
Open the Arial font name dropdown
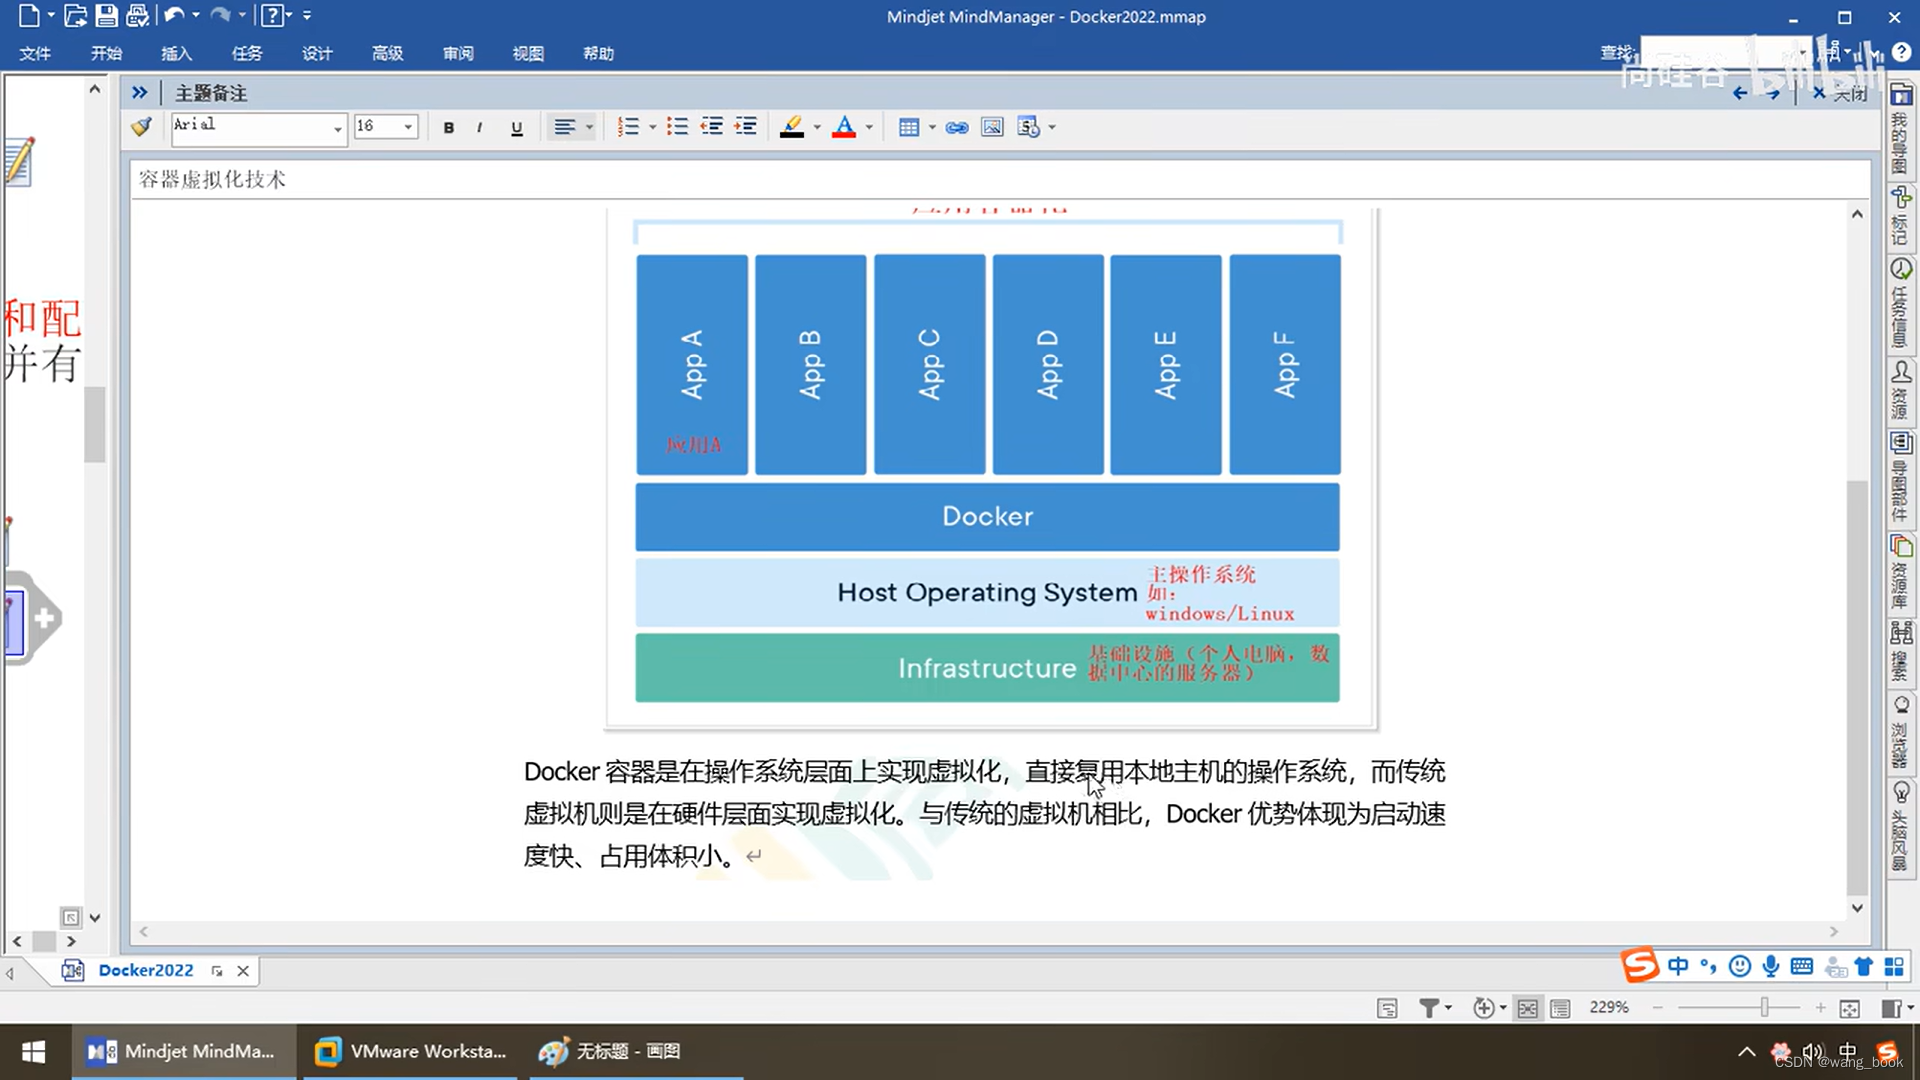338,128
